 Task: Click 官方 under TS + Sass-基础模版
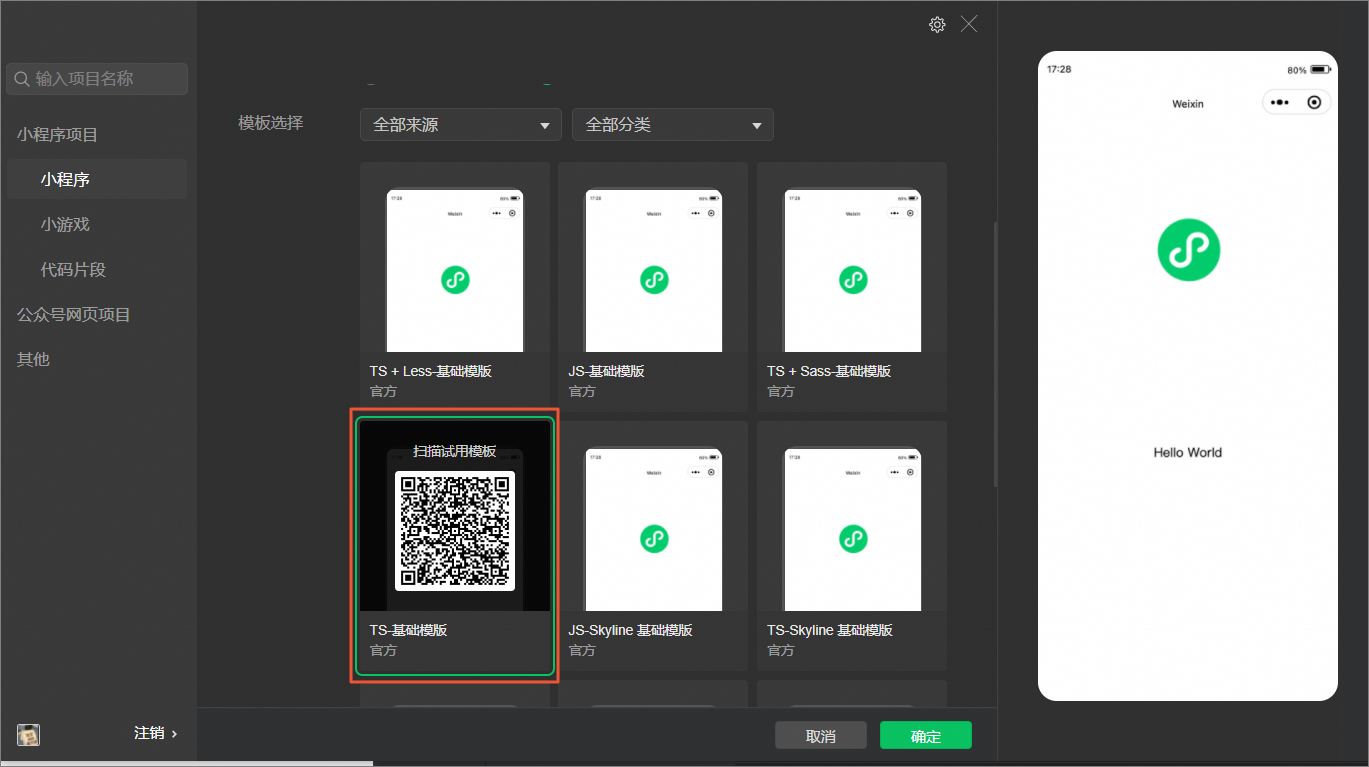click(x=780, y=391)
